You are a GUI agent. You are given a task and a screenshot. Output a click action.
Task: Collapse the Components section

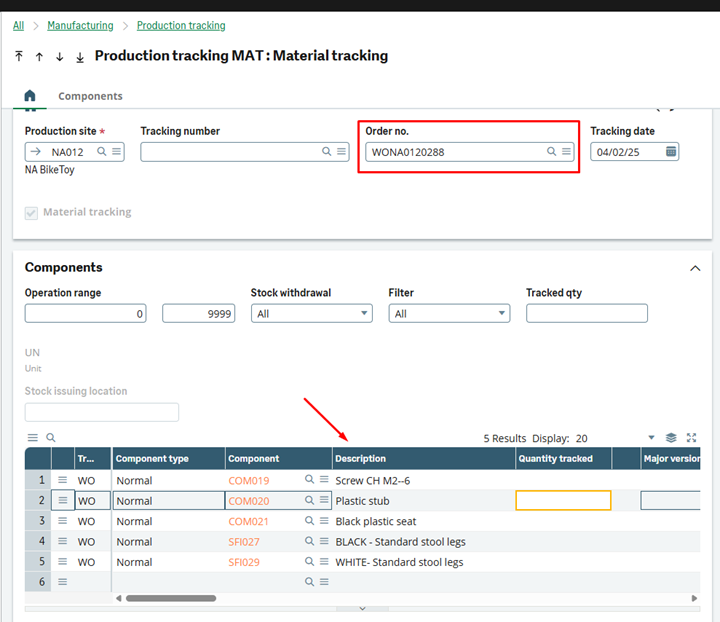[x=695, y=268]
